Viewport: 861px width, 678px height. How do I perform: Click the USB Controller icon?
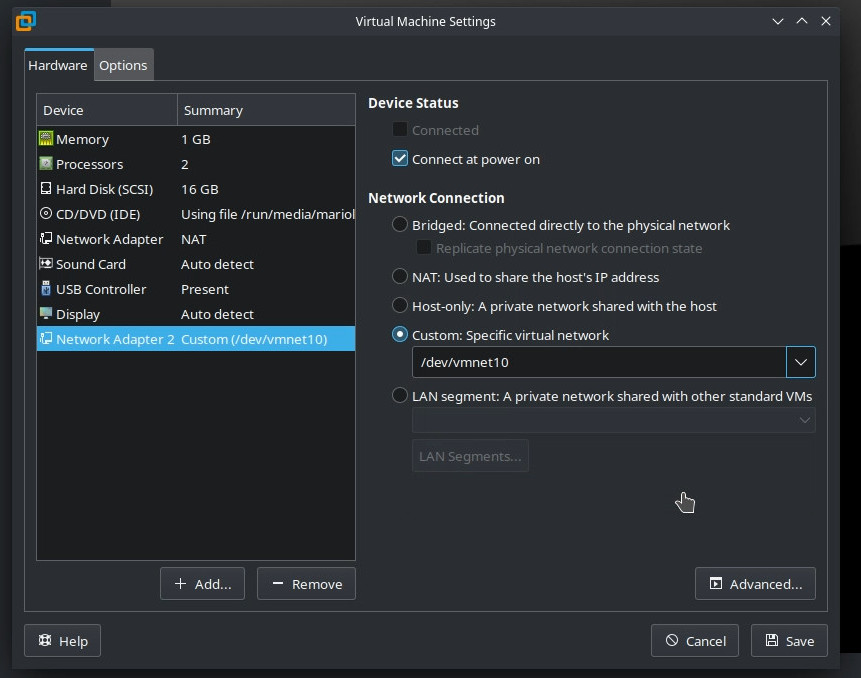point(46,289)
